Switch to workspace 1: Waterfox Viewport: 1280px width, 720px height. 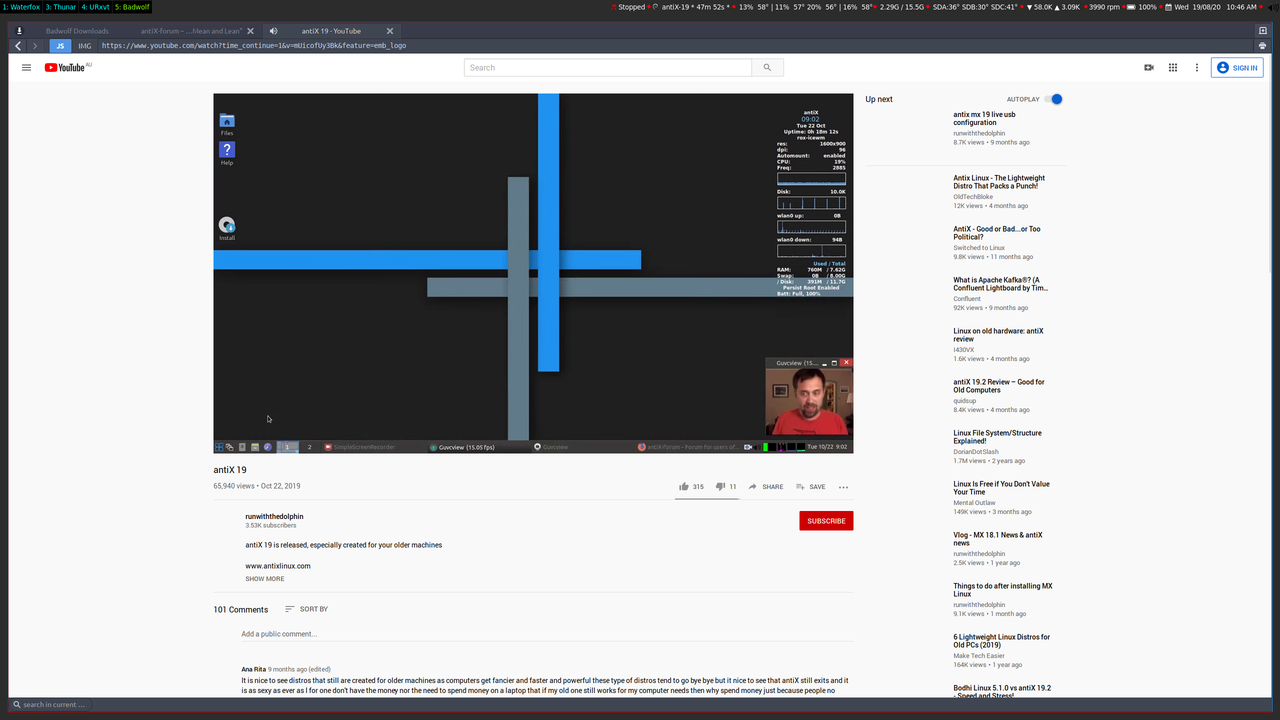(21, 7)
